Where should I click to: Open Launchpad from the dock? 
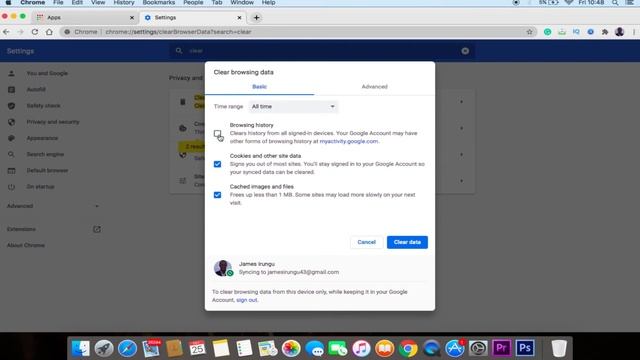pos(104,348)
